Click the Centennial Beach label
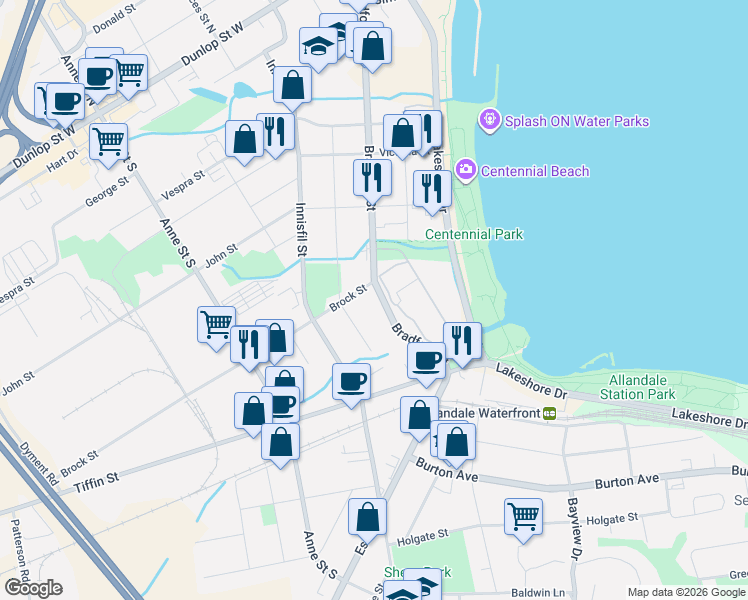 click(535, 171)
